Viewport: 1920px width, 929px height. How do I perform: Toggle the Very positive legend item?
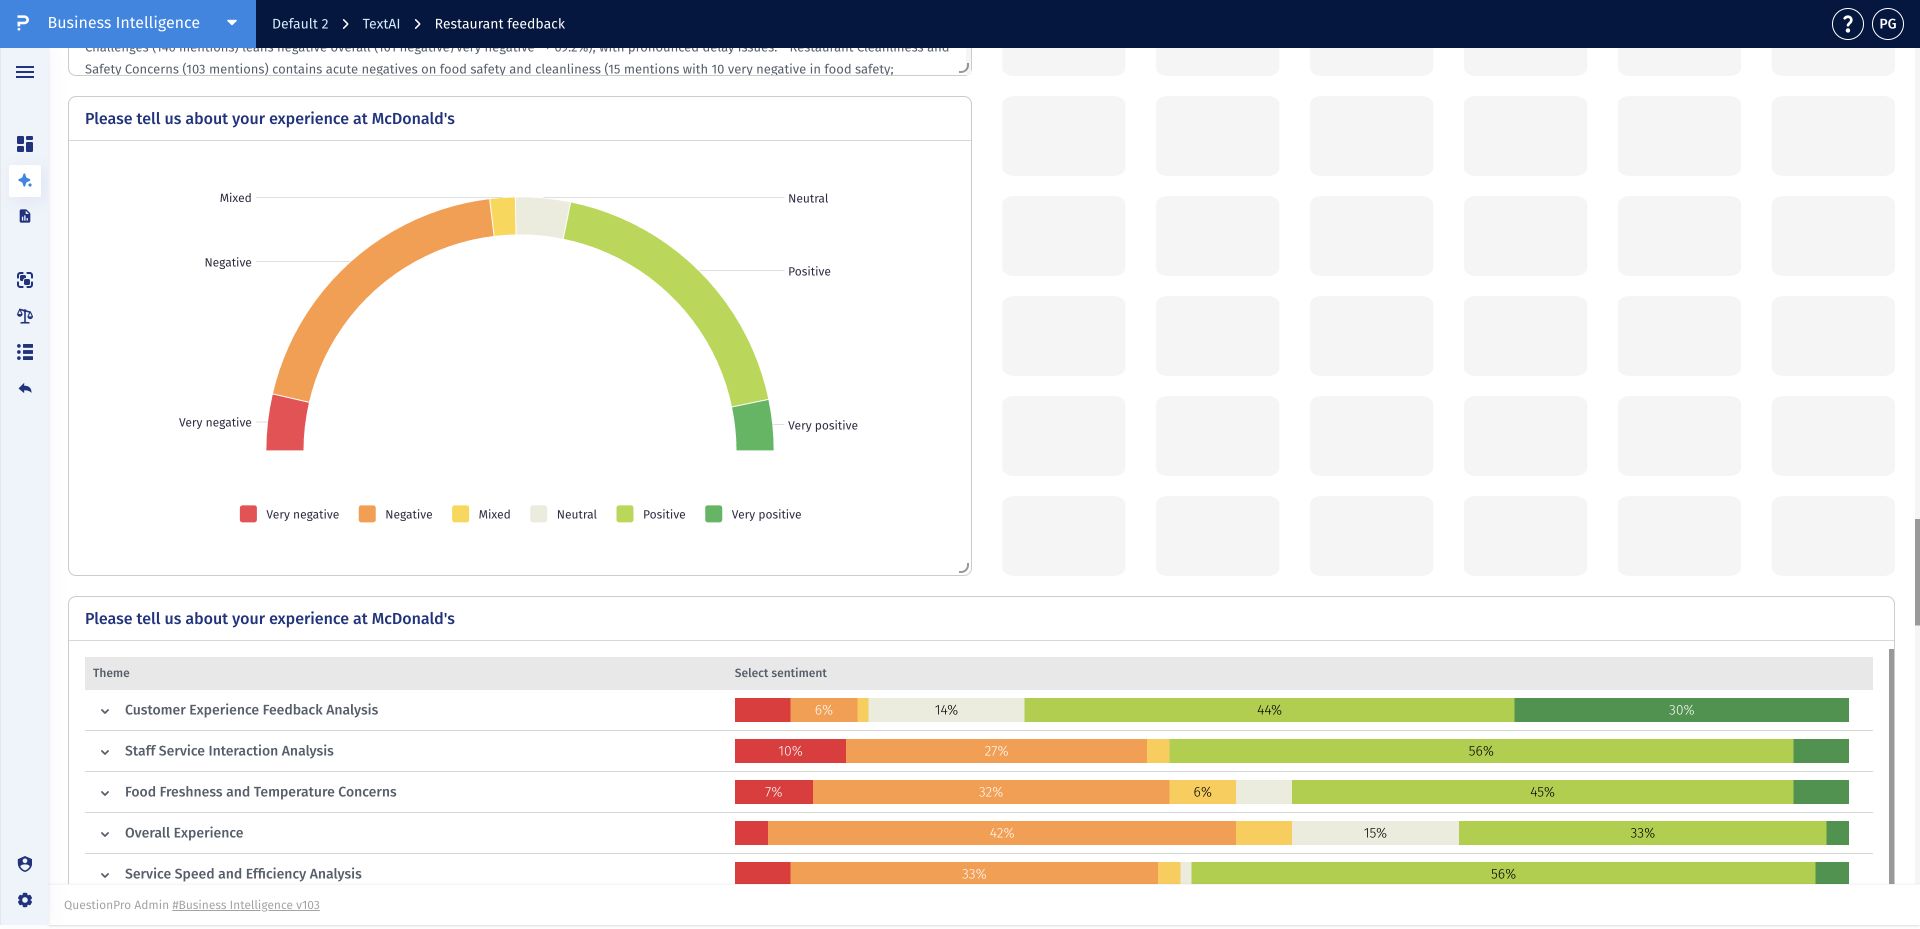click(x=753, y=514)
